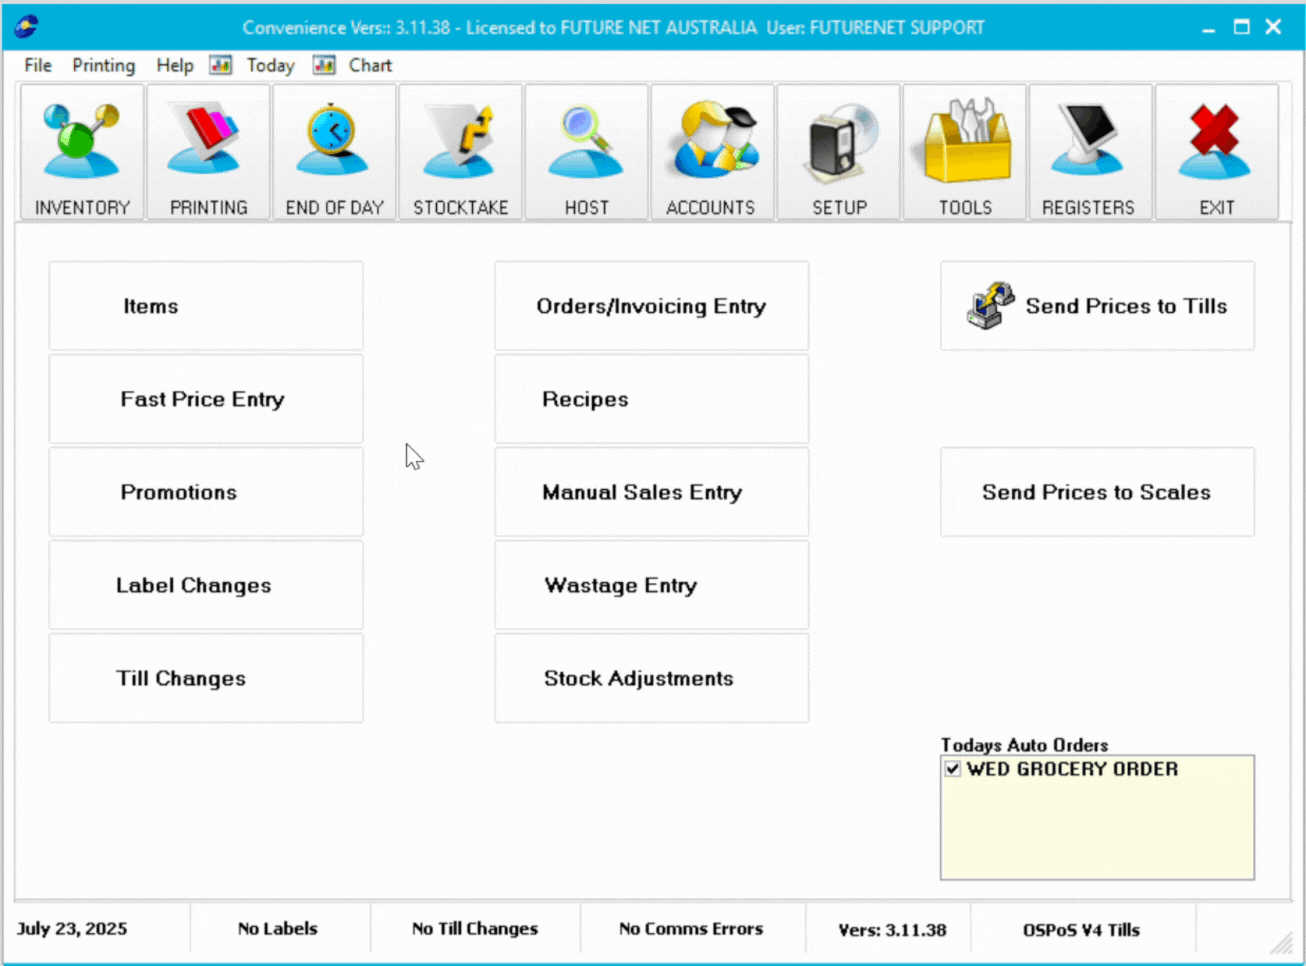Open the Items button
This screenshot has height=966, width=1306.
tap(206, 306)
